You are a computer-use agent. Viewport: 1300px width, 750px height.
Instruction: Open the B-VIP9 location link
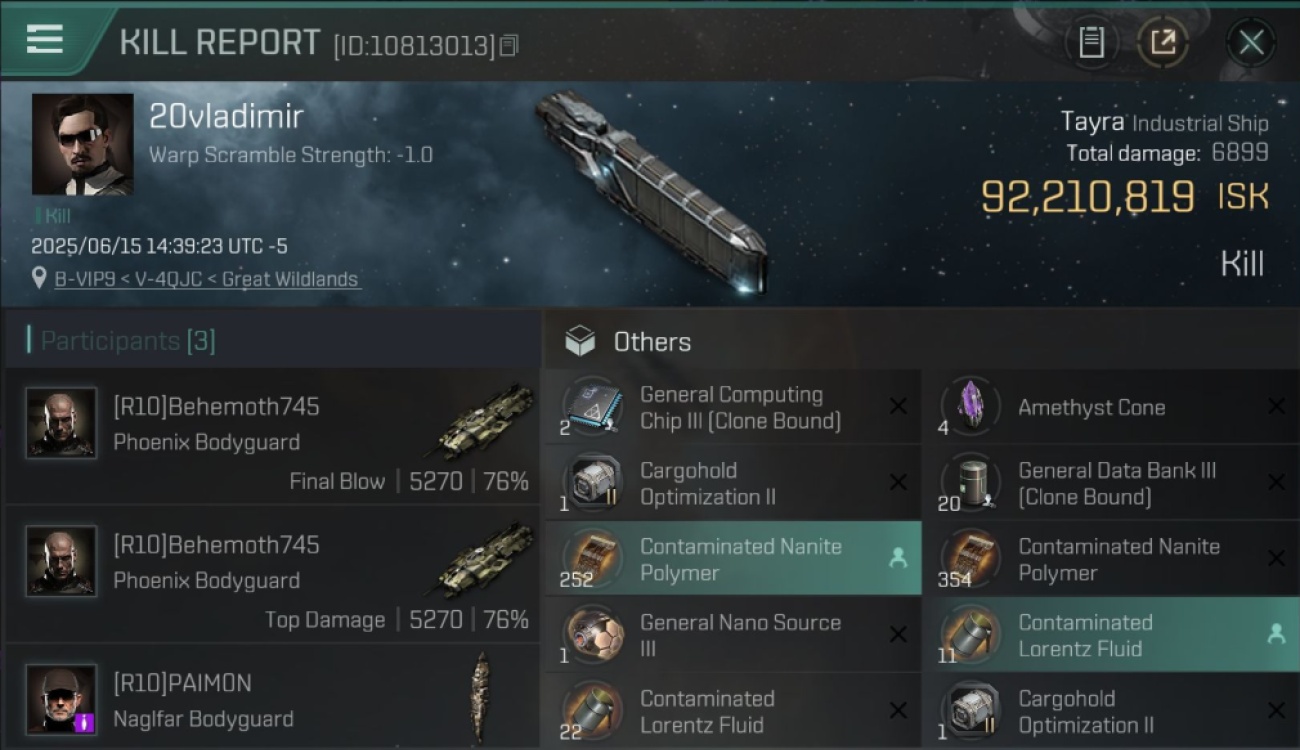point(207,280)
